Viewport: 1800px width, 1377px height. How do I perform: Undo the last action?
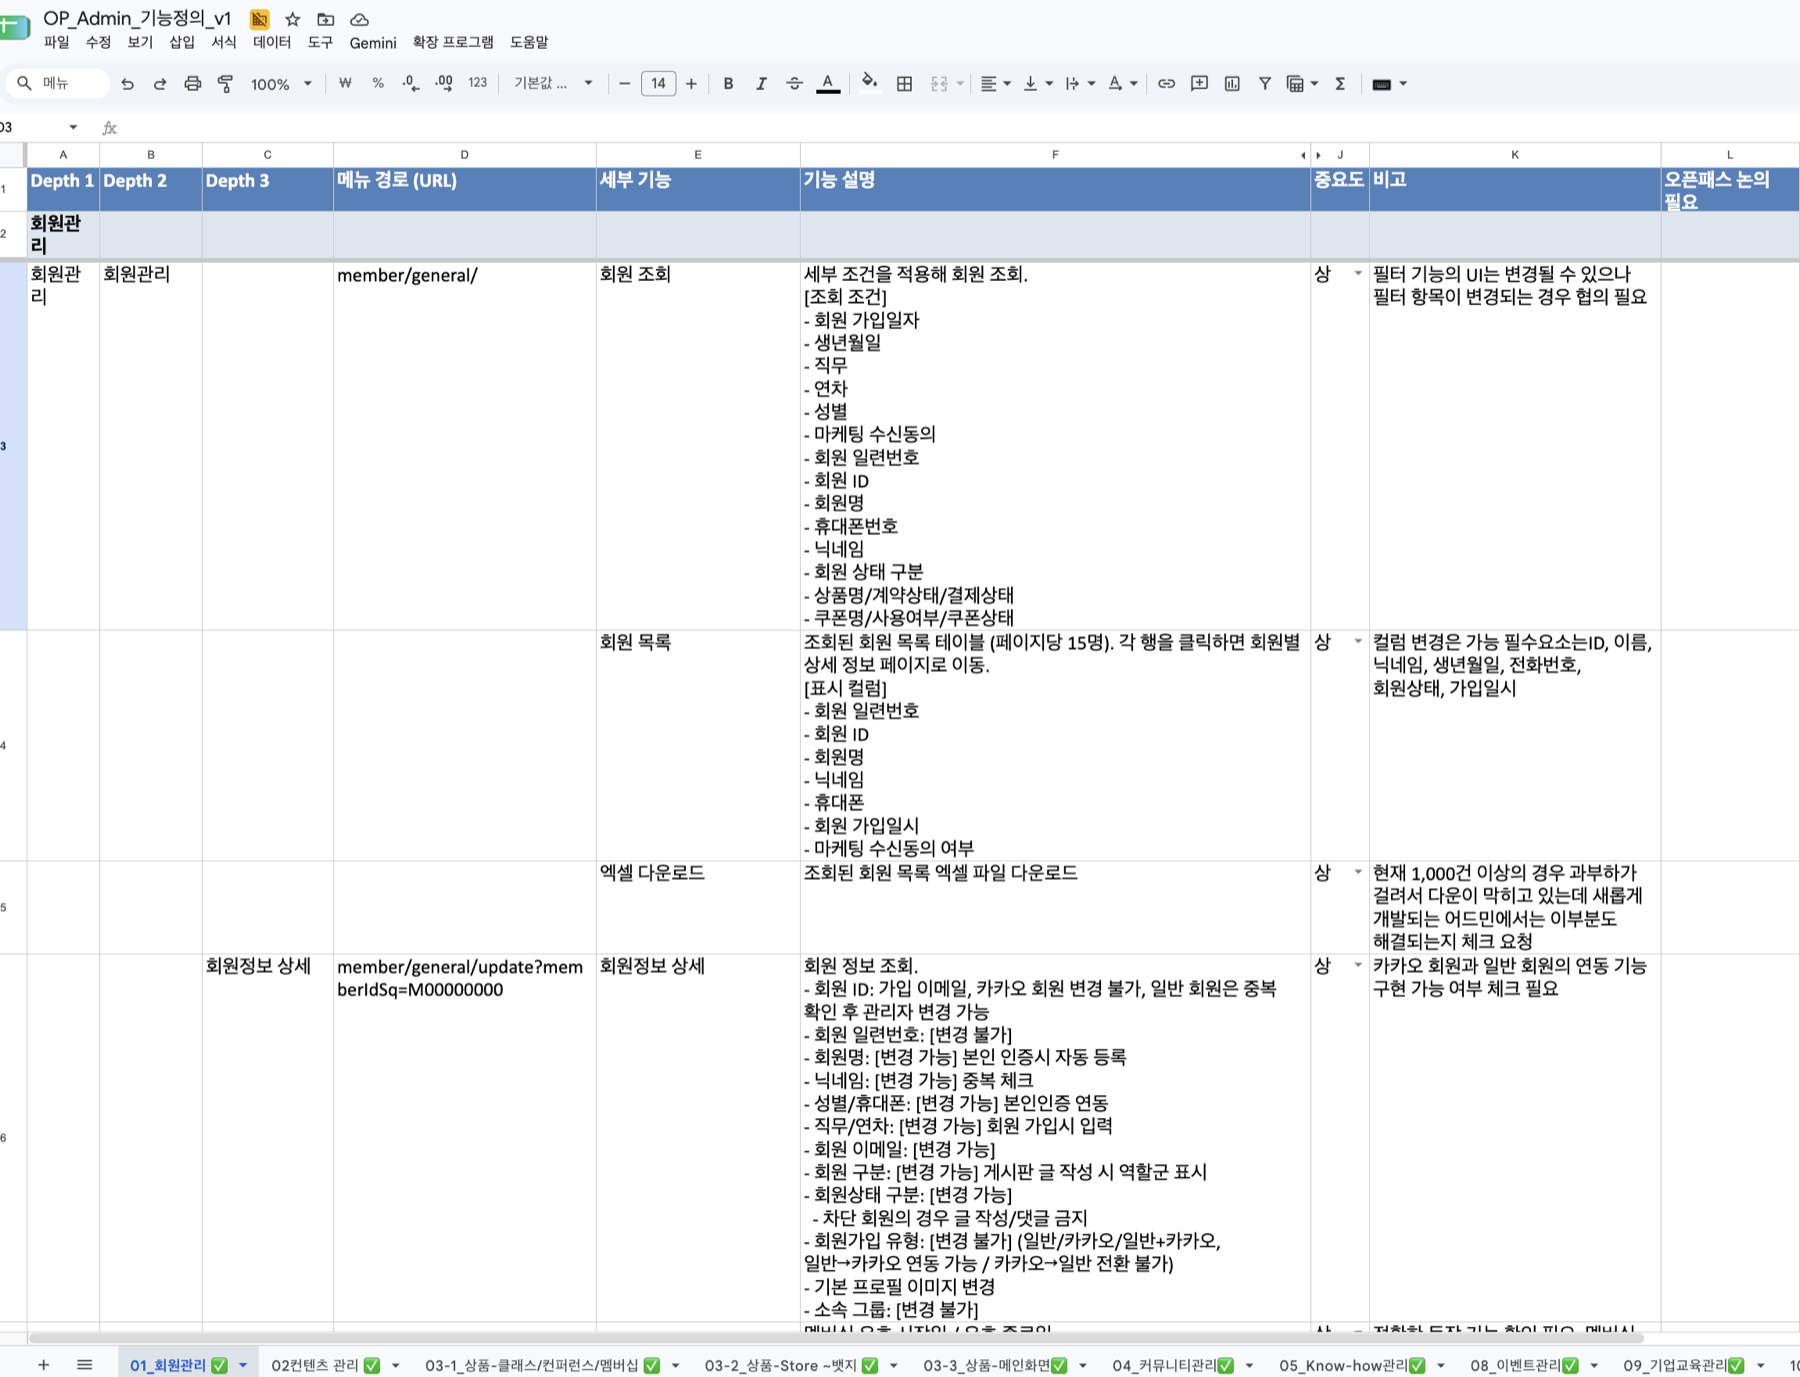(x=127, y=84)
